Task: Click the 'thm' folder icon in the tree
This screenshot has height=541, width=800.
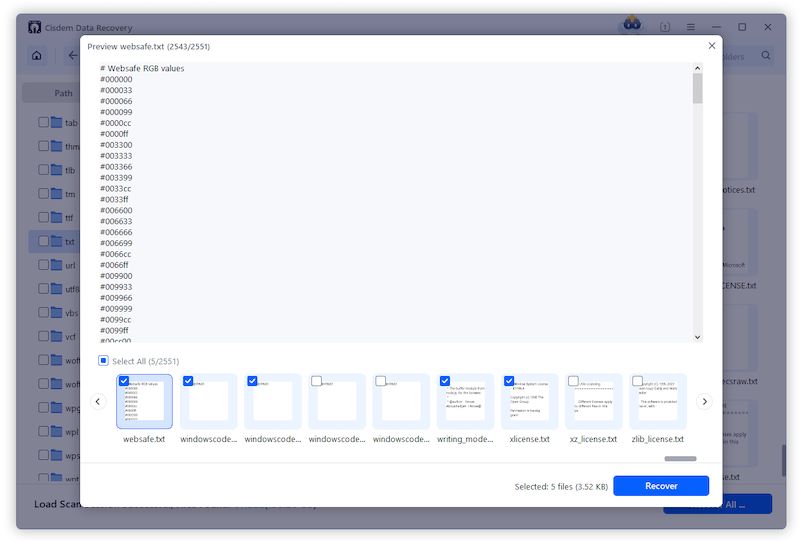Action: [57, 146]
